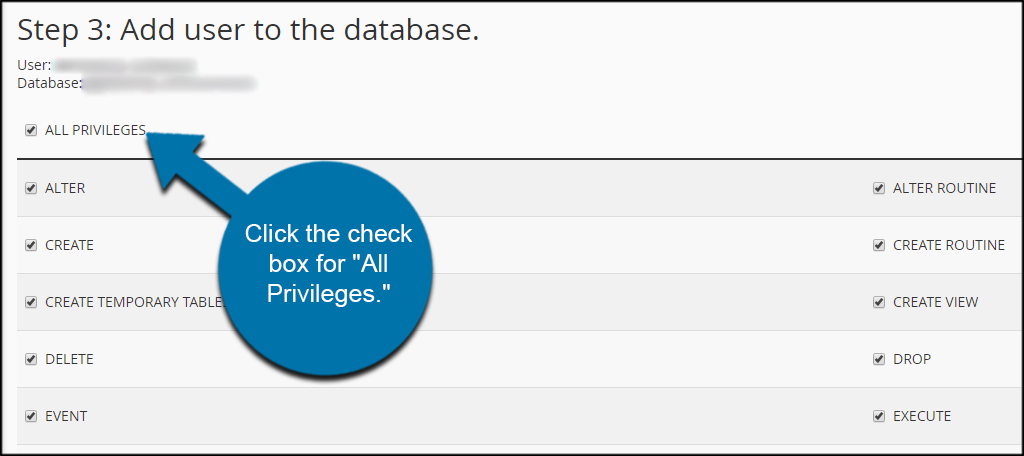Click the ALL PRIVILEGES label text
1024x456 pixels.
pos(95,130)
